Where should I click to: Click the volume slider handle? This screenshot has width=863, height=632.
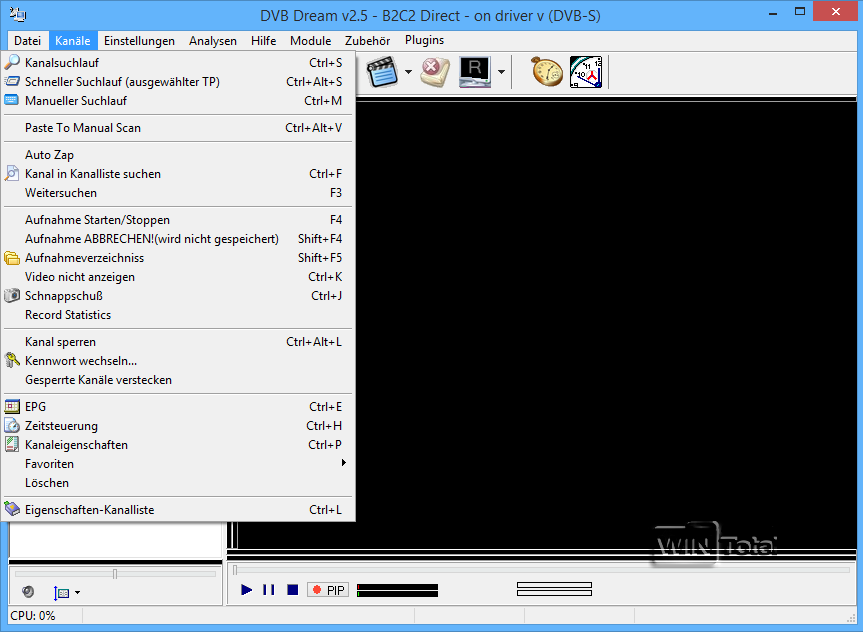coord(114,574)
